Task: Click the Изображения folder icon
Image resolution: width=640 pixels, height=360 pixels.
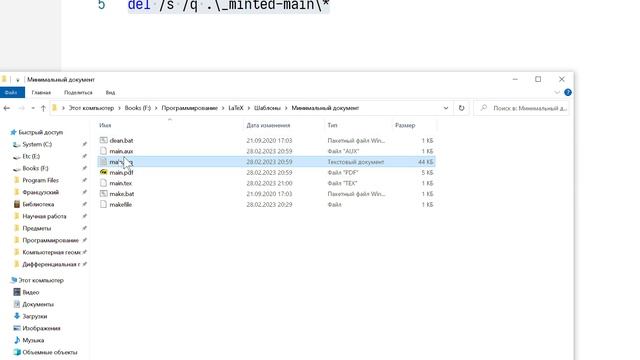Action: pyautogui.click(x=17, y=328)
